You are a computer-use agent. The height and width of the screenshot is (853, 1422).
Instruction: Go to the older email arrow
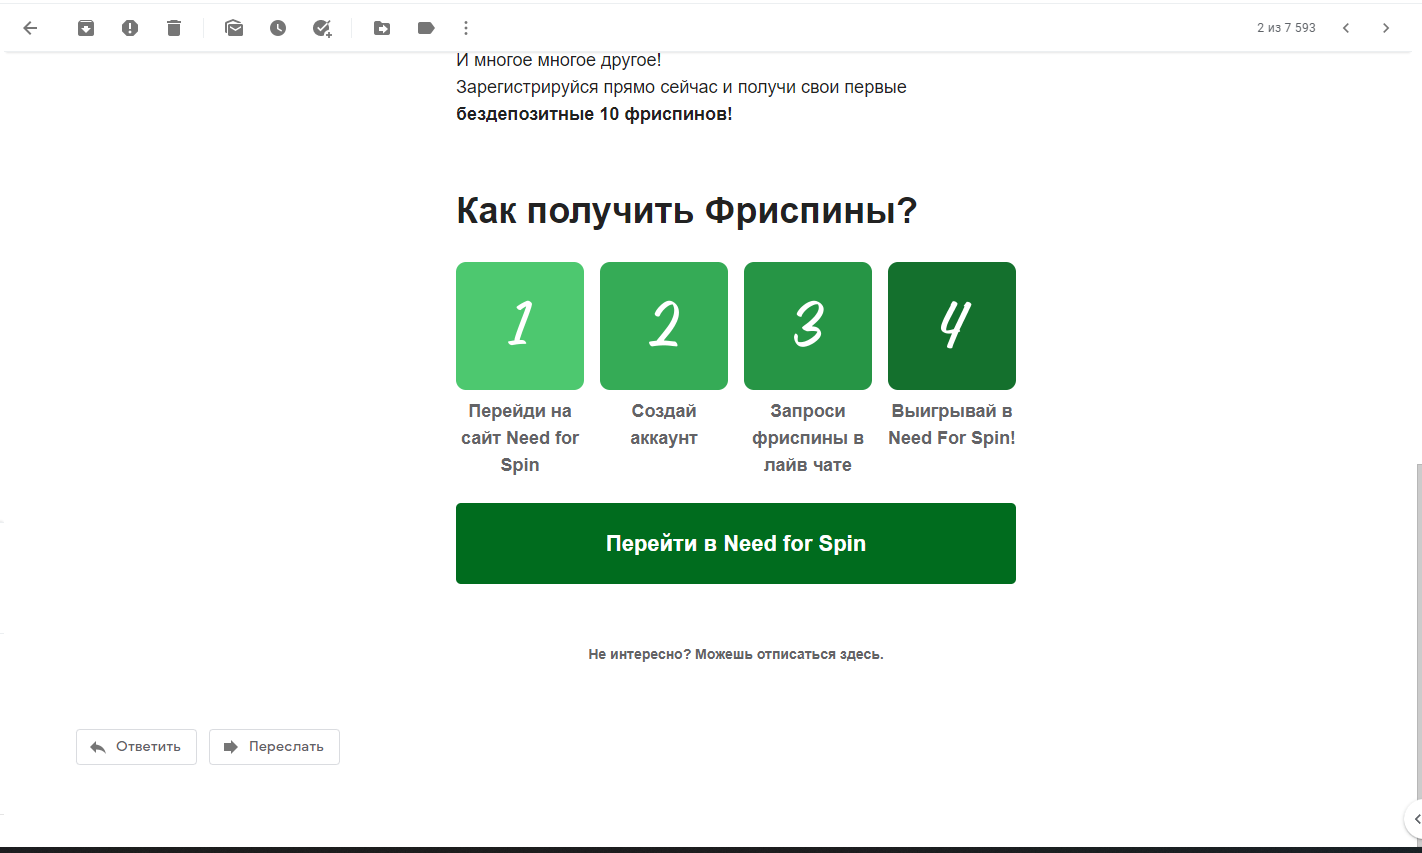1386,28
